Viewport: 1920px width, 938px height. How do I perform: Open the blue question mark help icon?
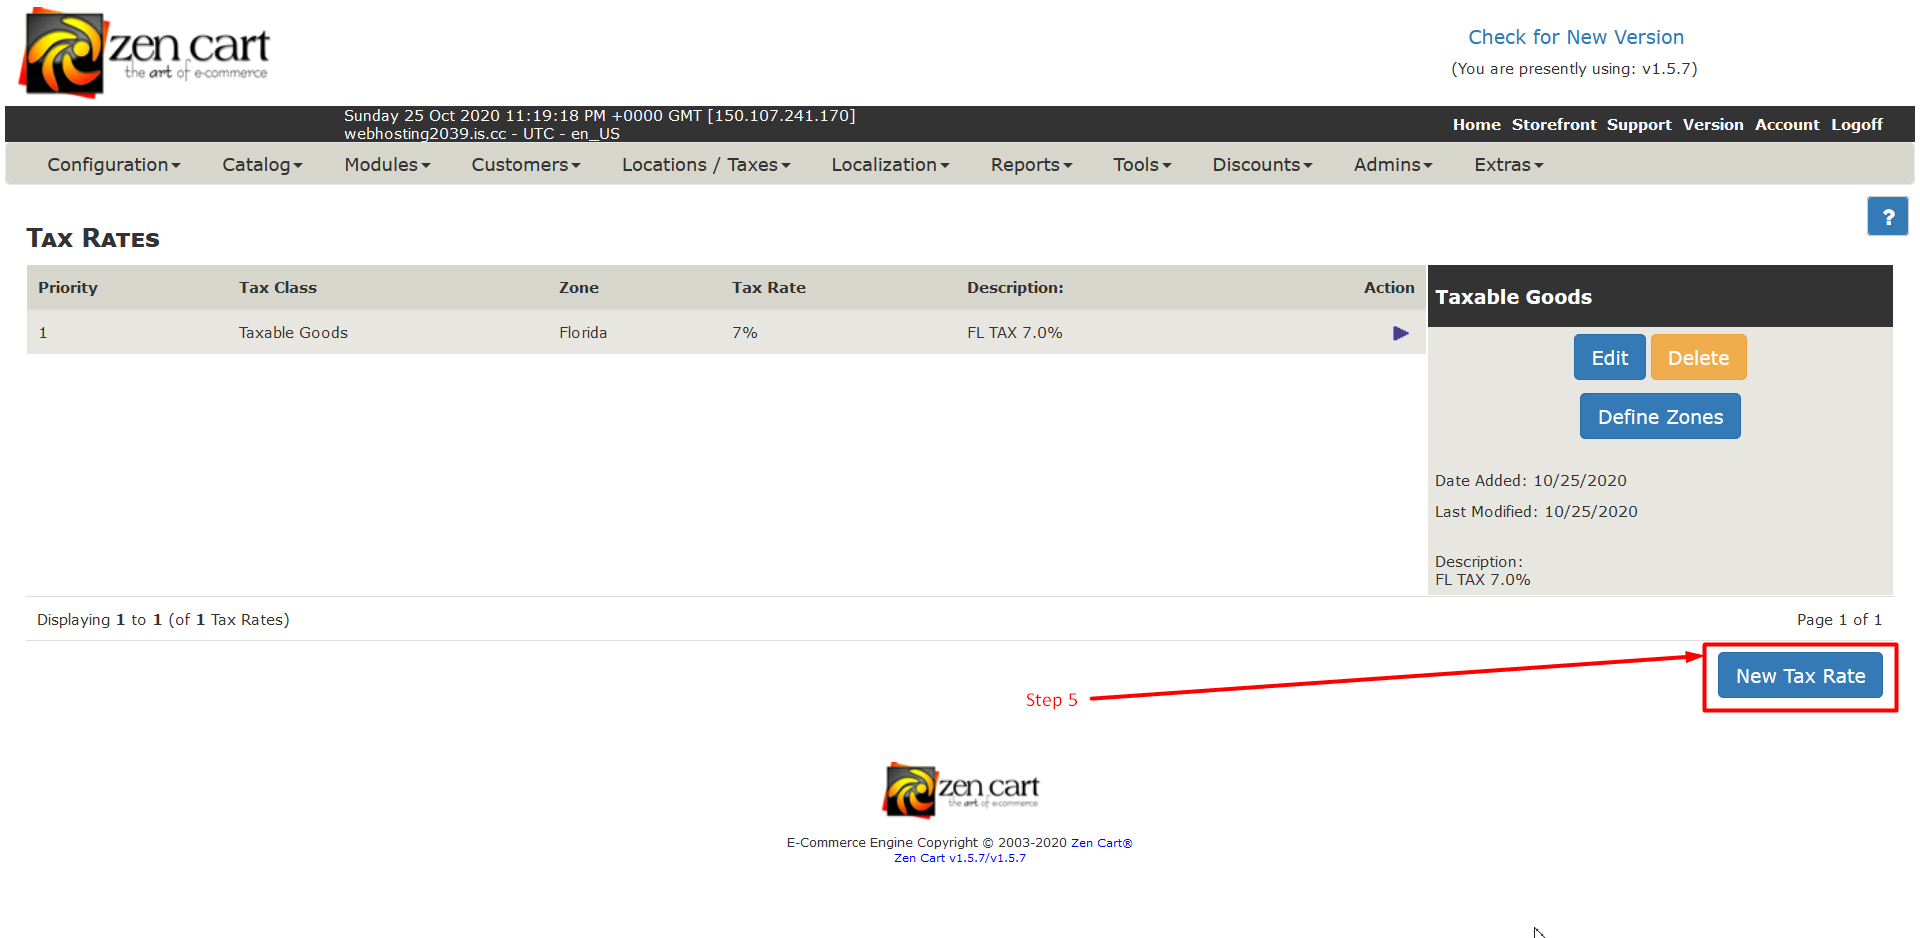tap(1887, 216)
